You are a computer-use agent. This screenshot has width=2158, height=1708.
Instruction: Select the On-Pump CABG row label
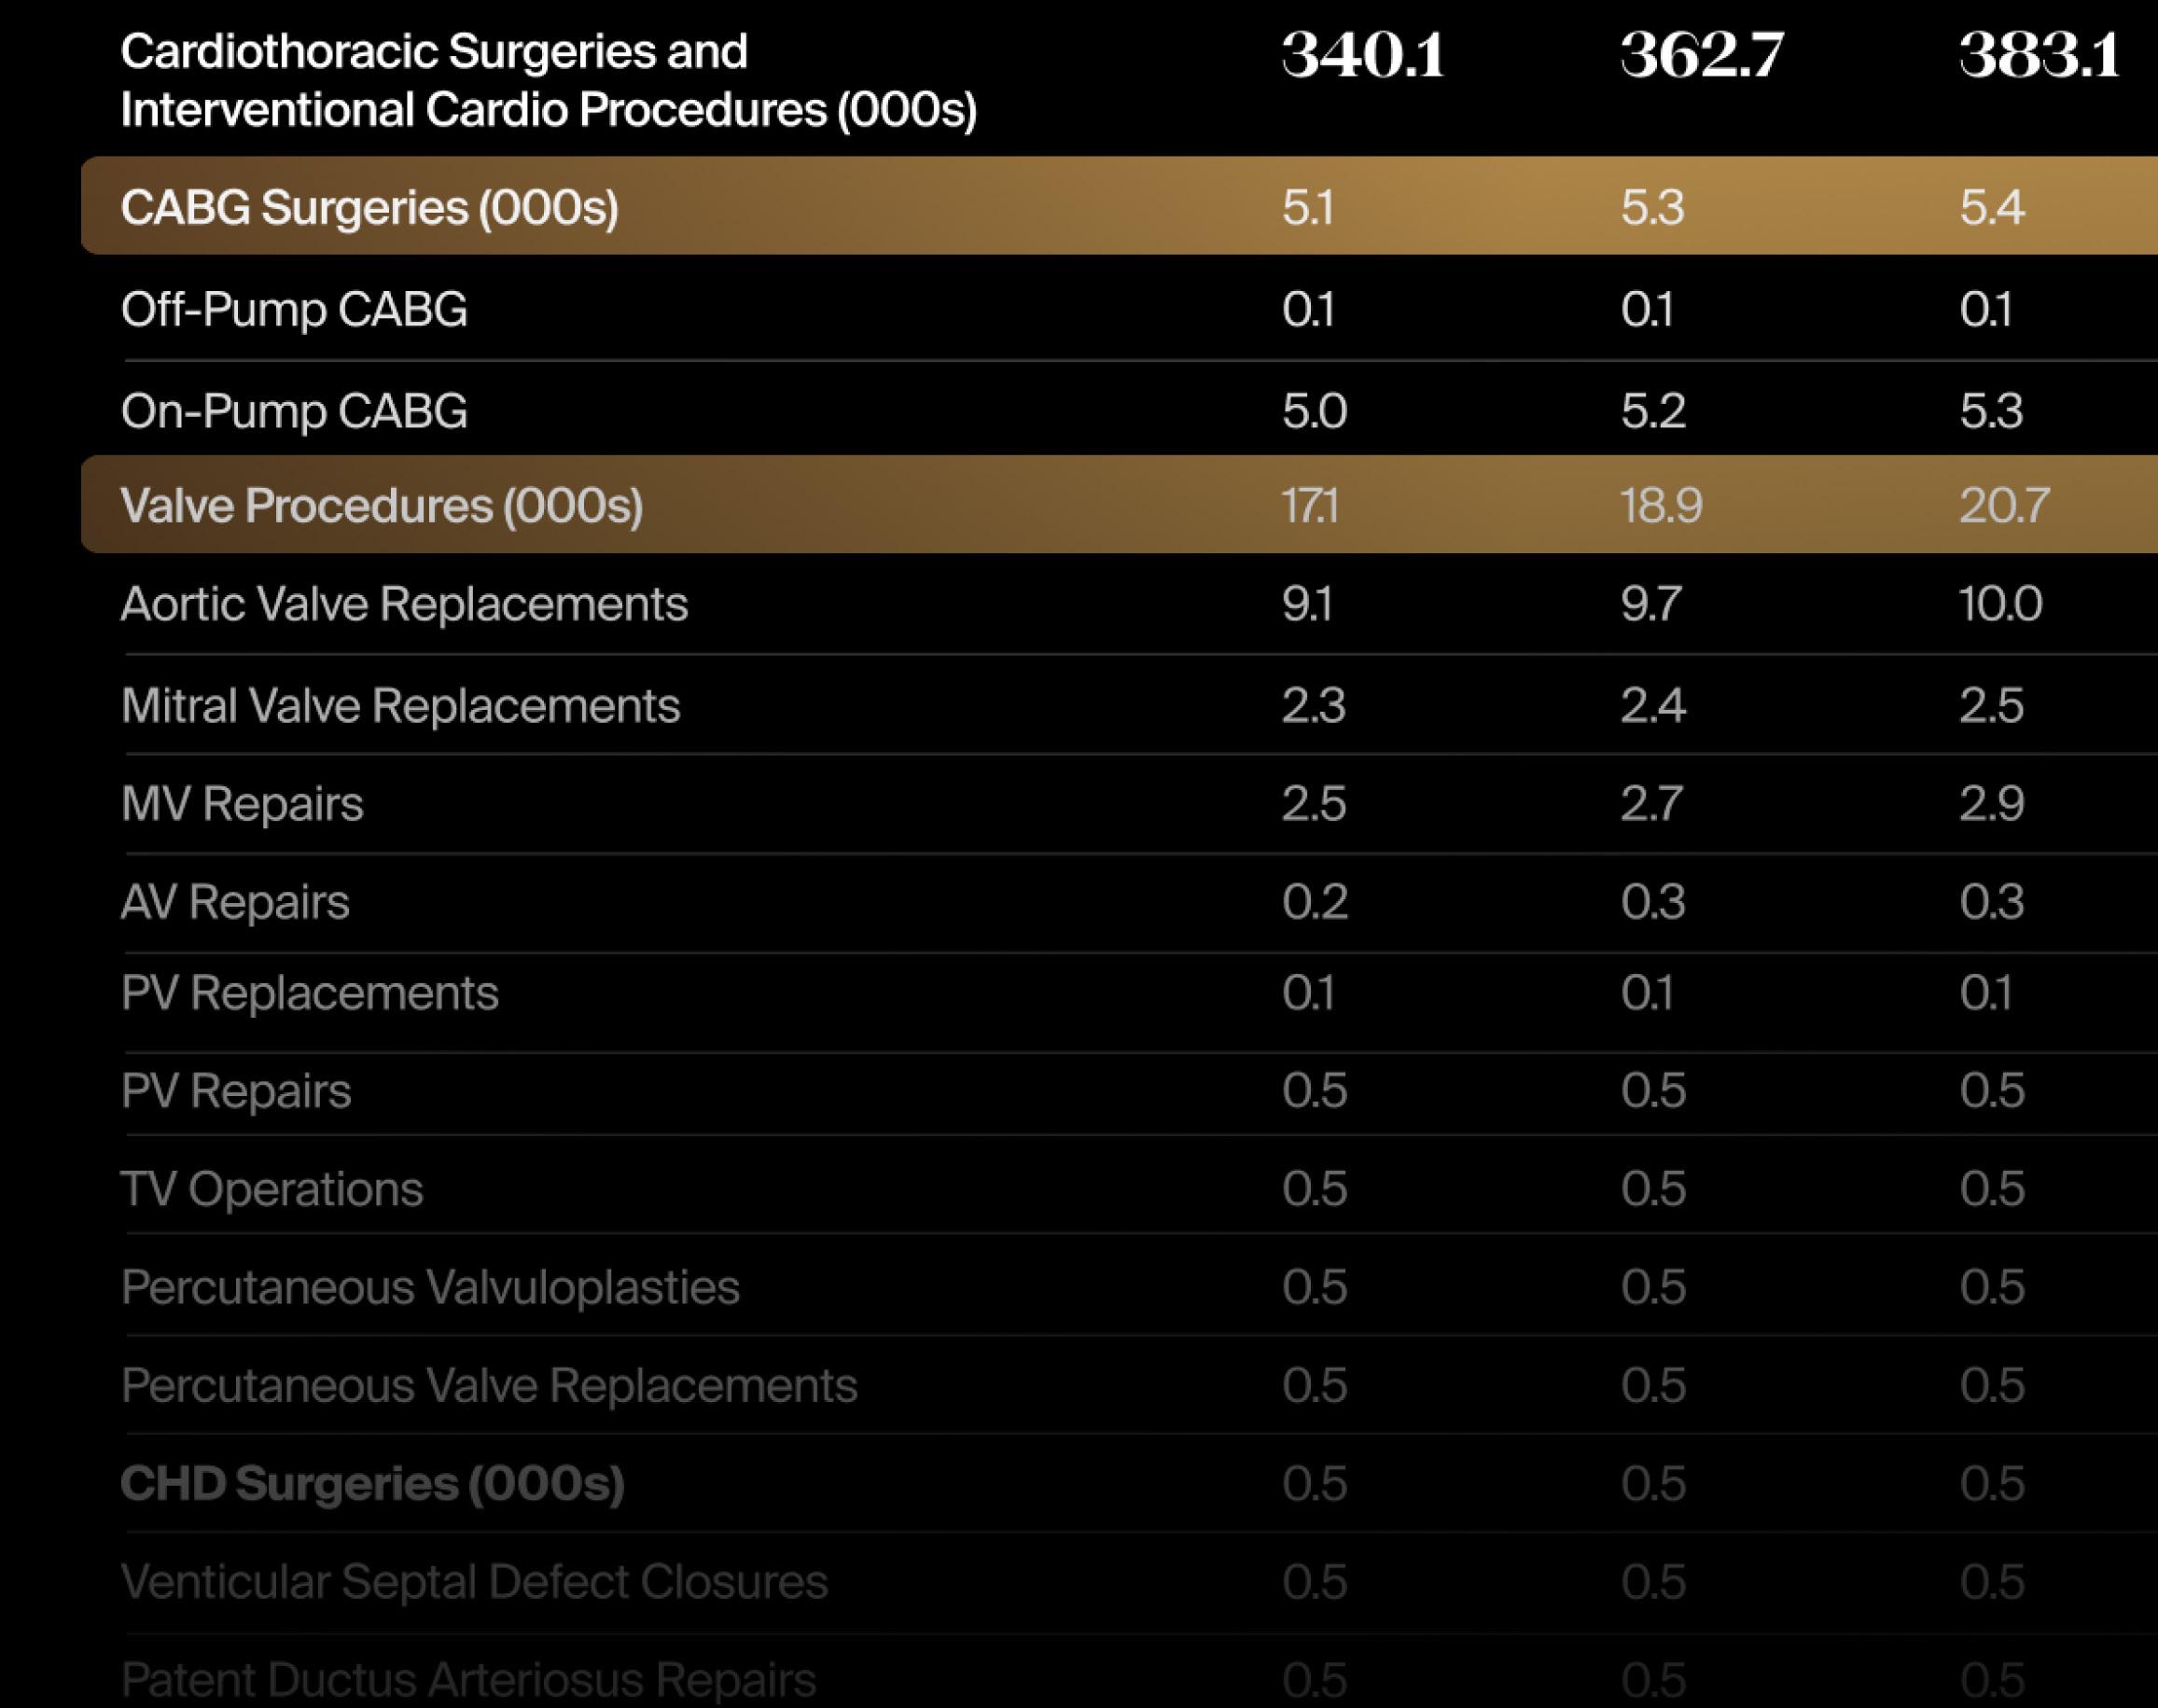(294, 411)
